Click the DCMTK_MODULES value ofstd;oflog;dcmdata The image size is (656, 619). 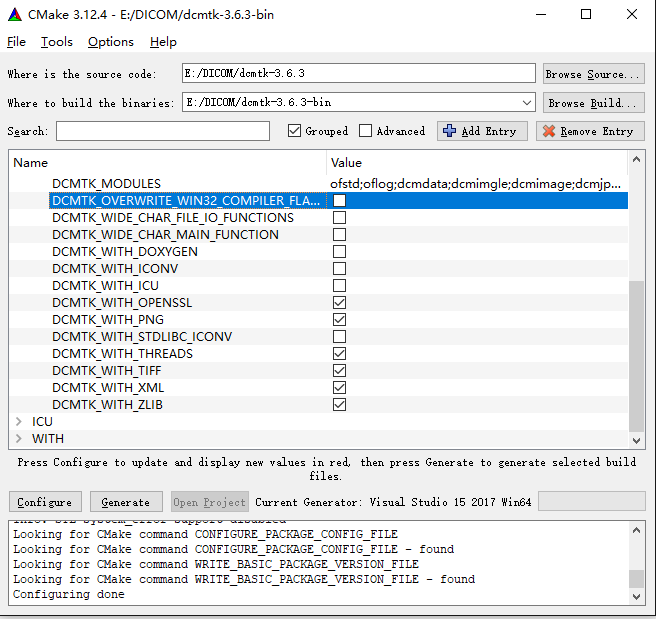pyautogui.click(x=475, y=184)
